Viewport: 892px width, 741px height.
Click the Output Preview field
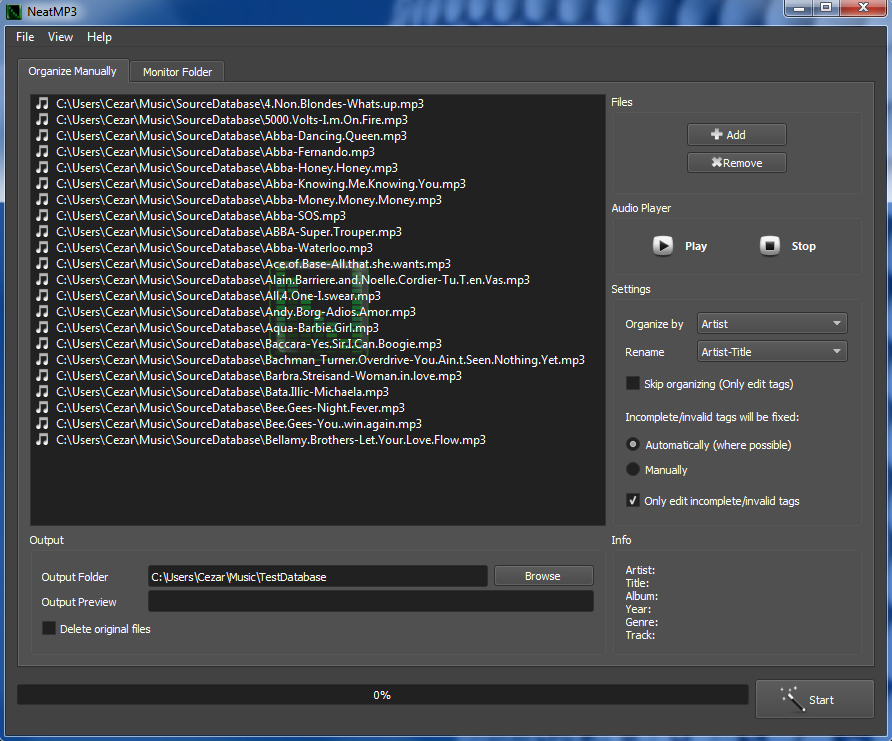click(371, 602)
